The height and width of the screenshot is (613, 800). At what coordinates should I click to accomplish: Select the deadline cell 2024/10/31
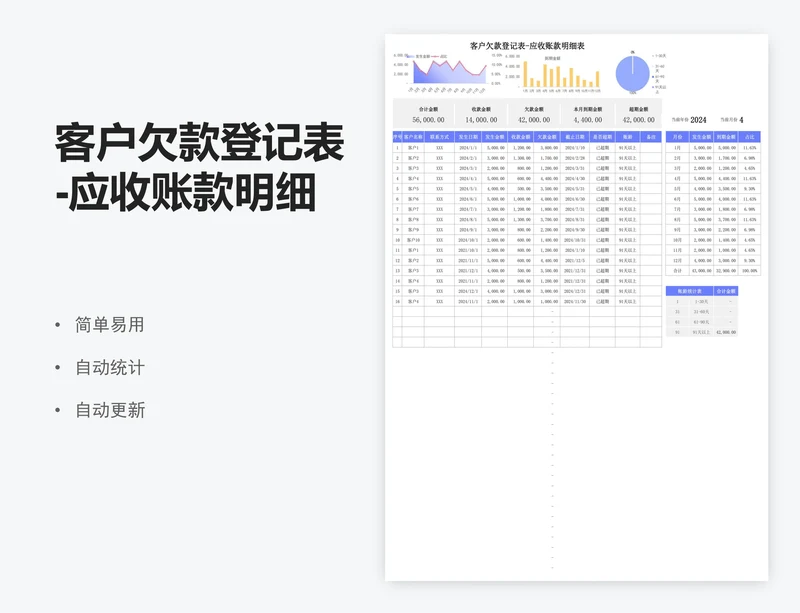pos(574,240)
